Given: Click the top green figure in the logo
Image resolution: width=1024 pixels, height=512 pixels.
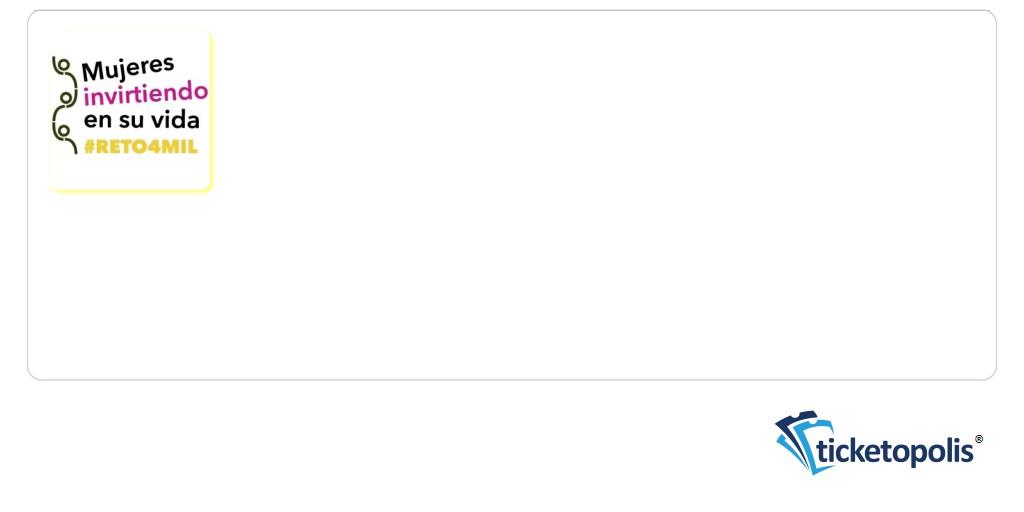Looking at the screenshot, I should click(64, 69).
